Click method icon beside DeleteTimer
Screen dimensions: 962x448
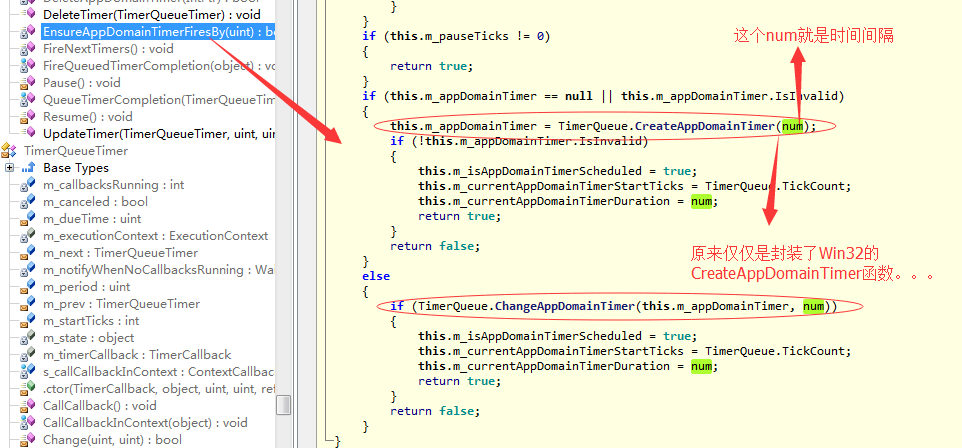(x=28, y=14)
